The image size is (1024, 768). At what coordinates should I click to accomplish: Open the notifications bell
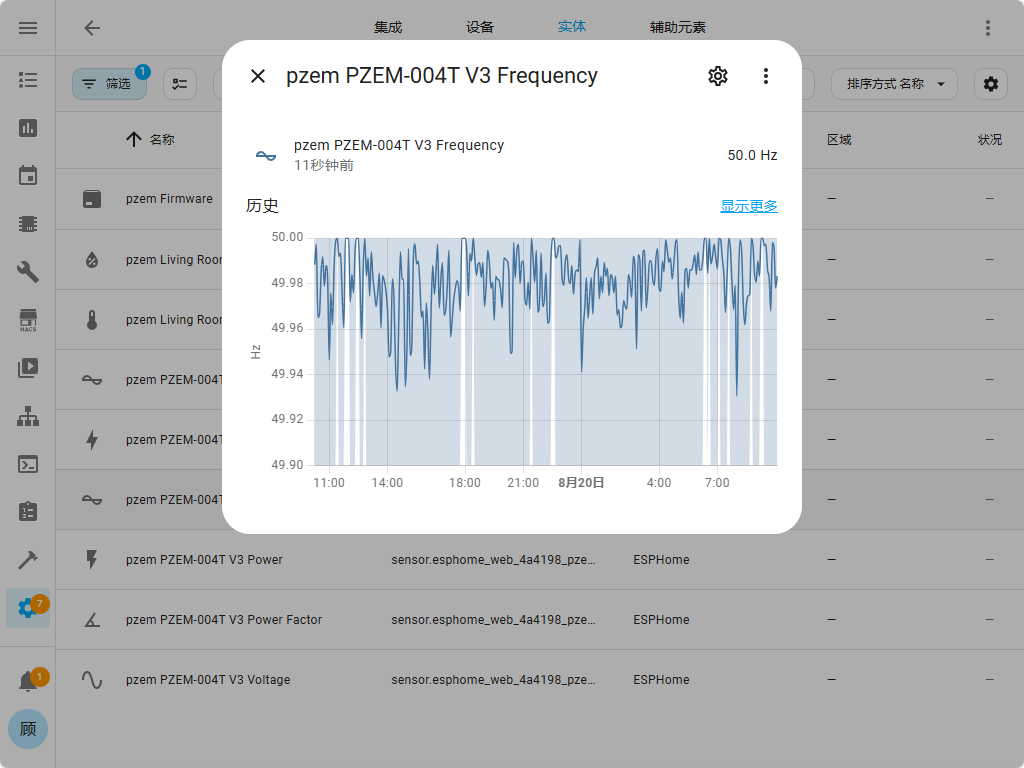(28, 682)
